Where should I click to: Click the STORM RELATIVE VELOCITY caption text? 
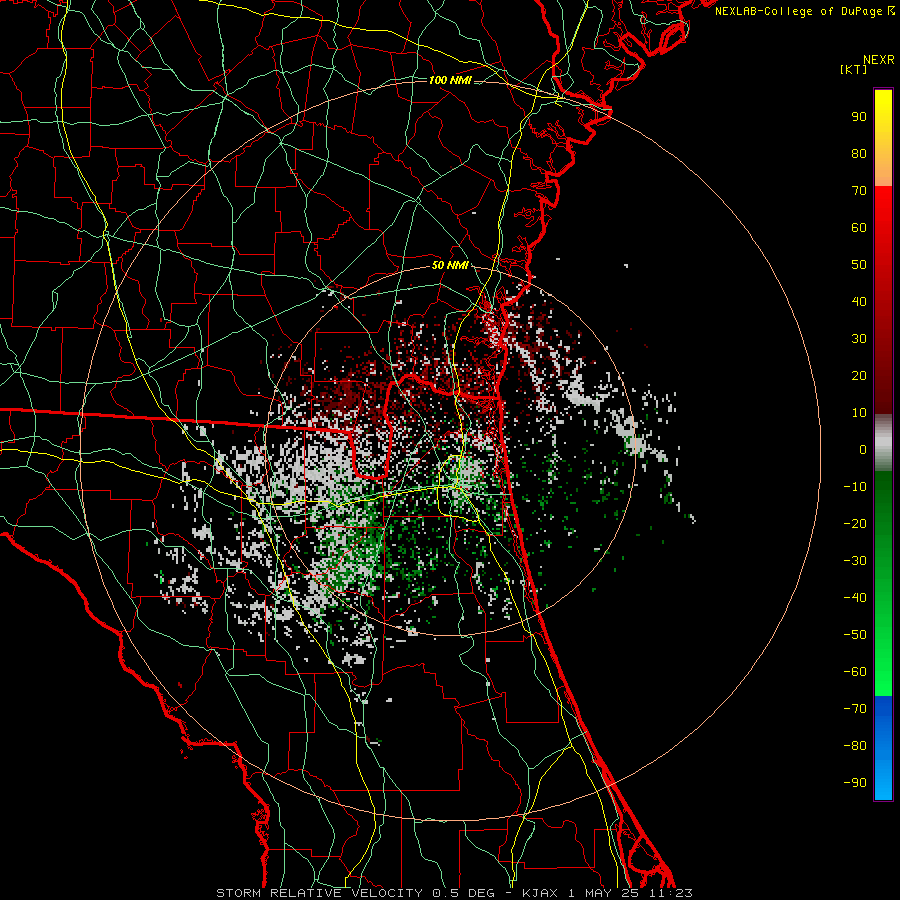pyautogui.click(x=319, y=893)
